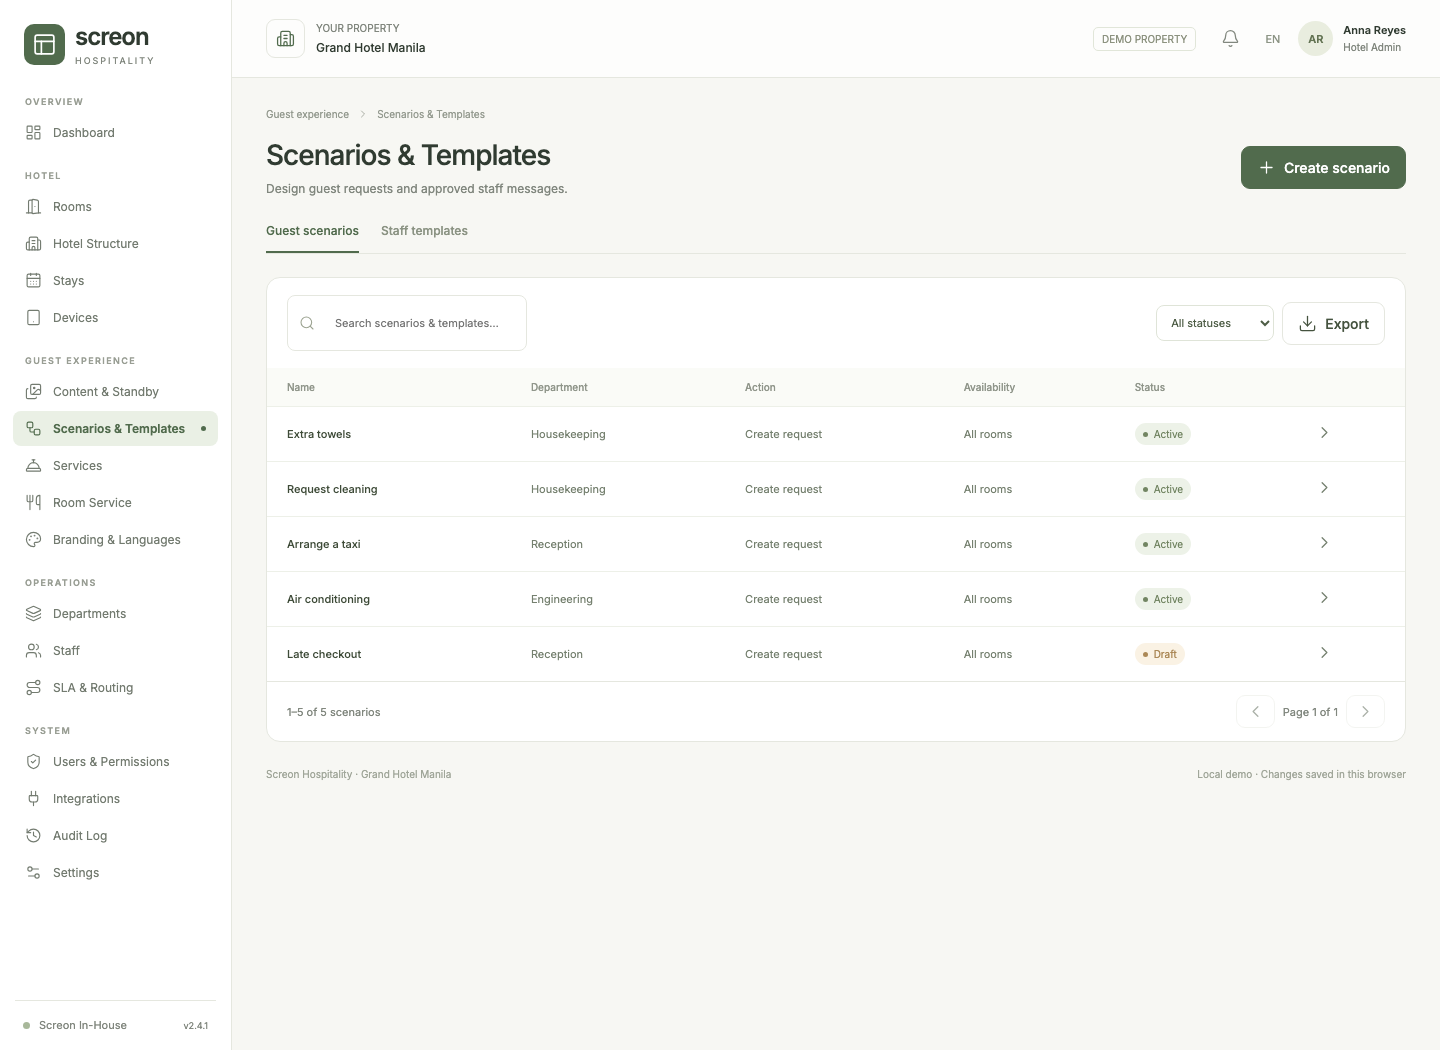
Task: Click the Stays calendar icon
Action: click(x=33, y=281)
